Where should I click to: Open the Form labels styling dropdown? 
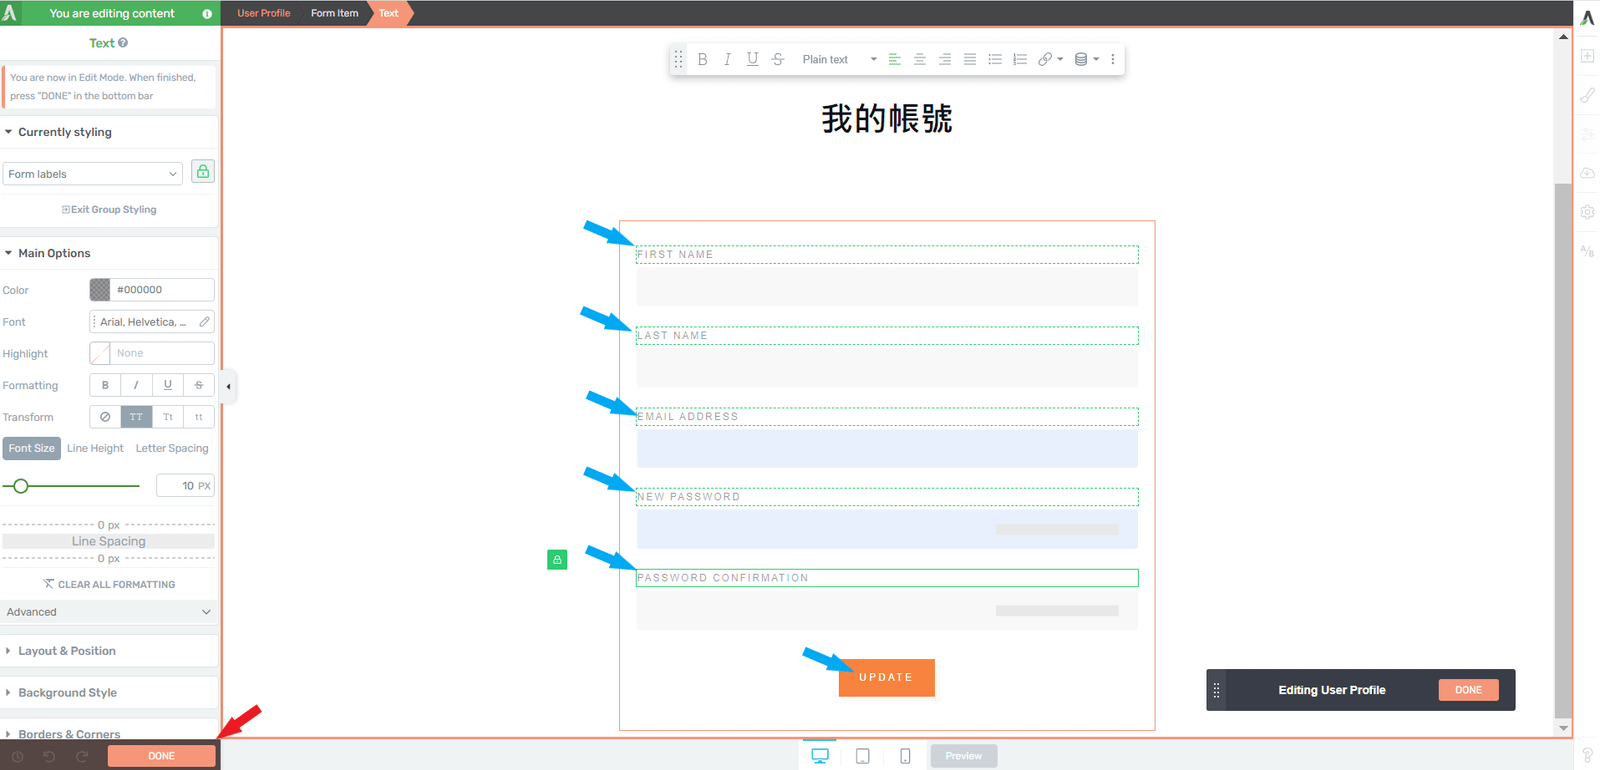(93, 174)
